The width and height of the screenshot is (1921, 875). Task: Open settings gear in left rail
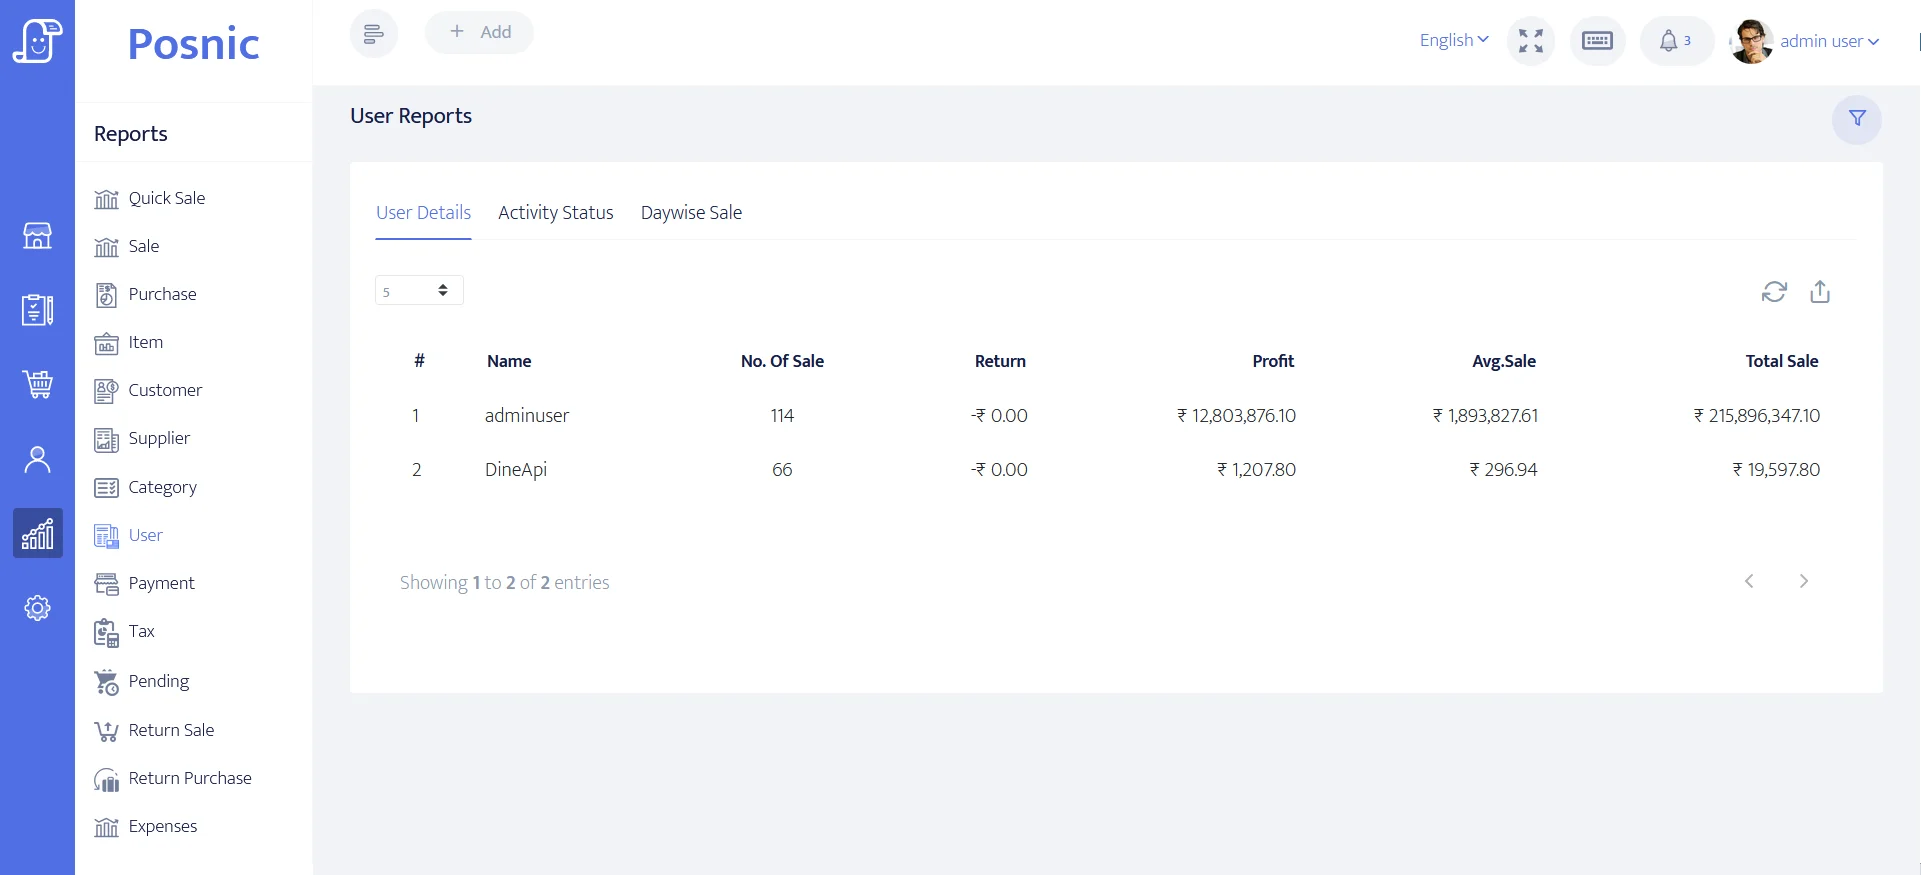tap(37, 608)
